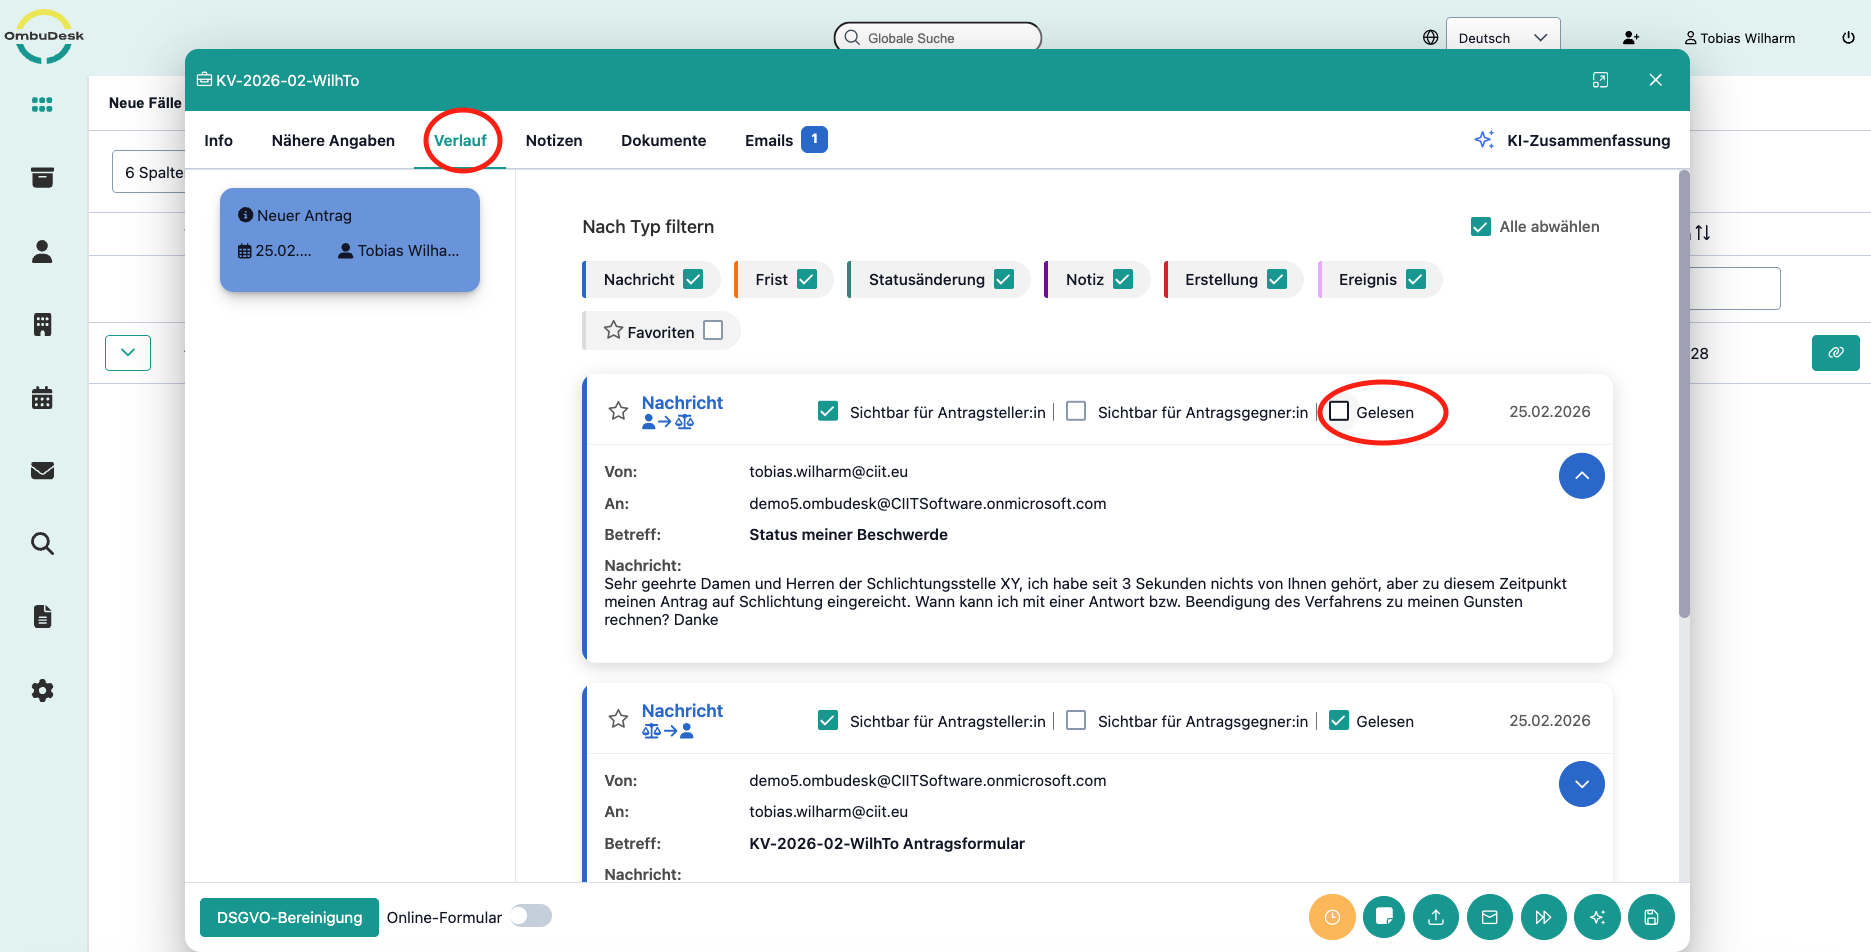
Task: Click the floppy disk save button
Action: pos(1651,917)
